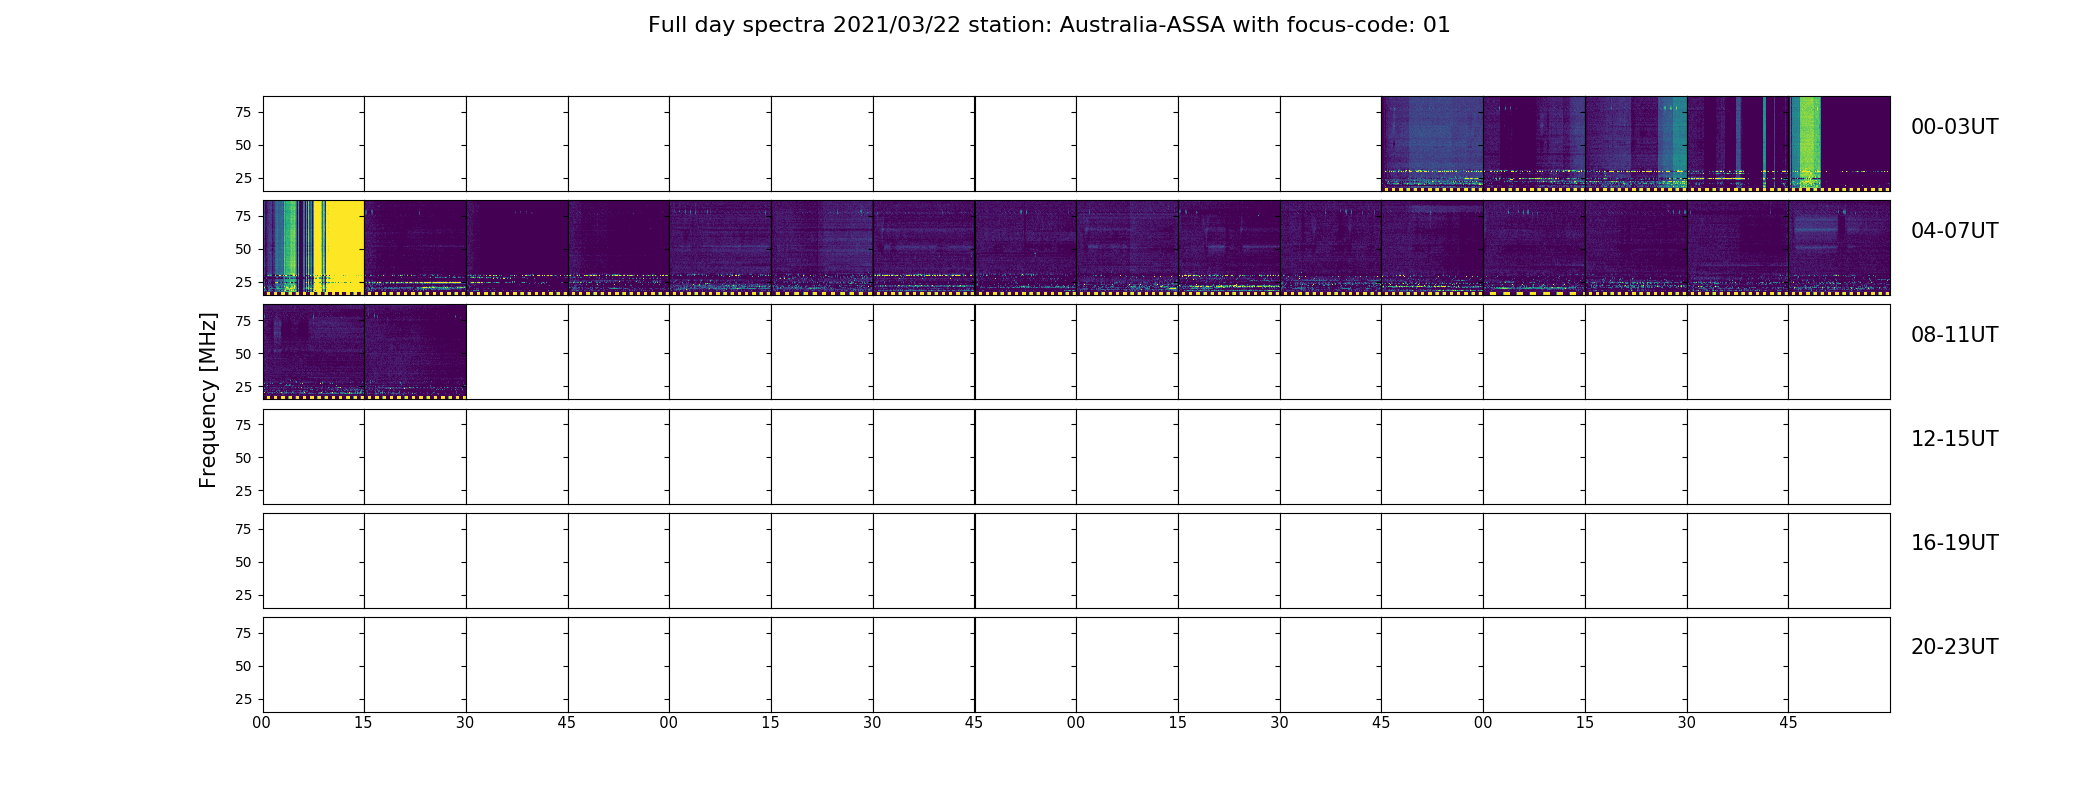Click the '04-07UT' row label
Viewport: 2100px width, 800px height.
point(1954,231)
